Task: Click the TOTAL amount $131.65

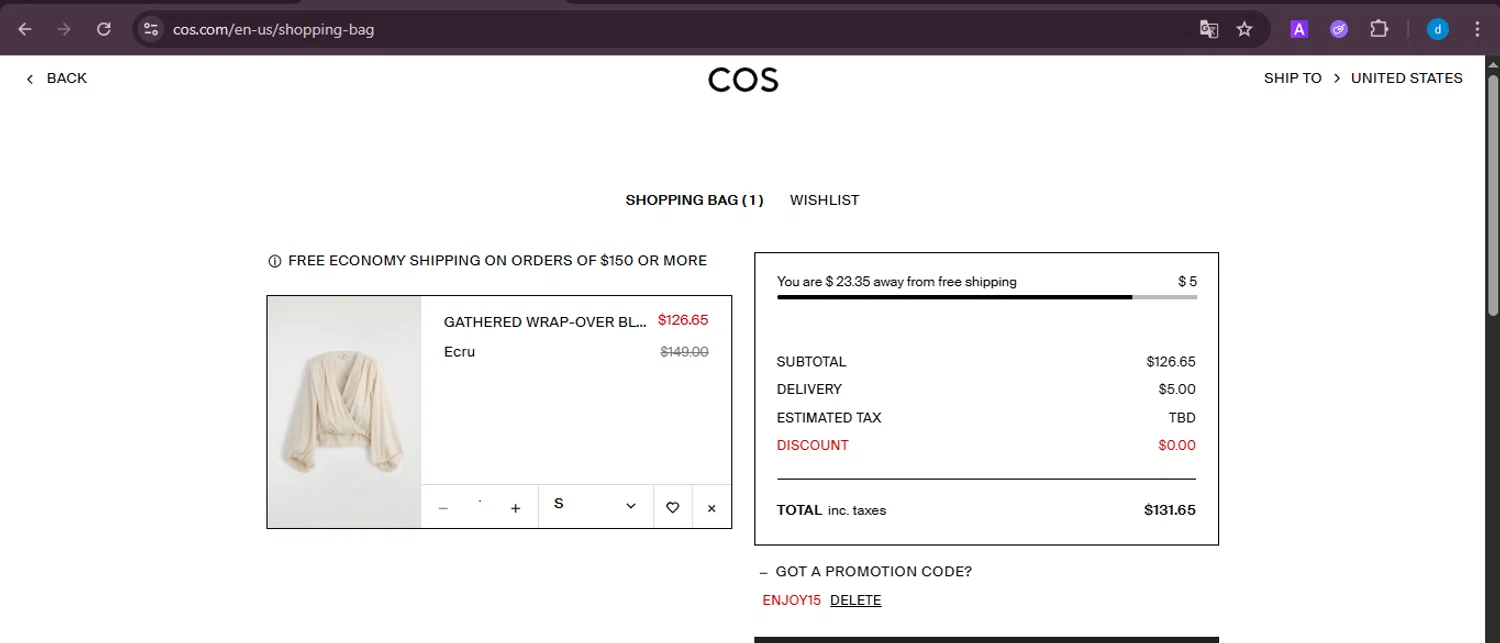Action: pos(1169,510)
